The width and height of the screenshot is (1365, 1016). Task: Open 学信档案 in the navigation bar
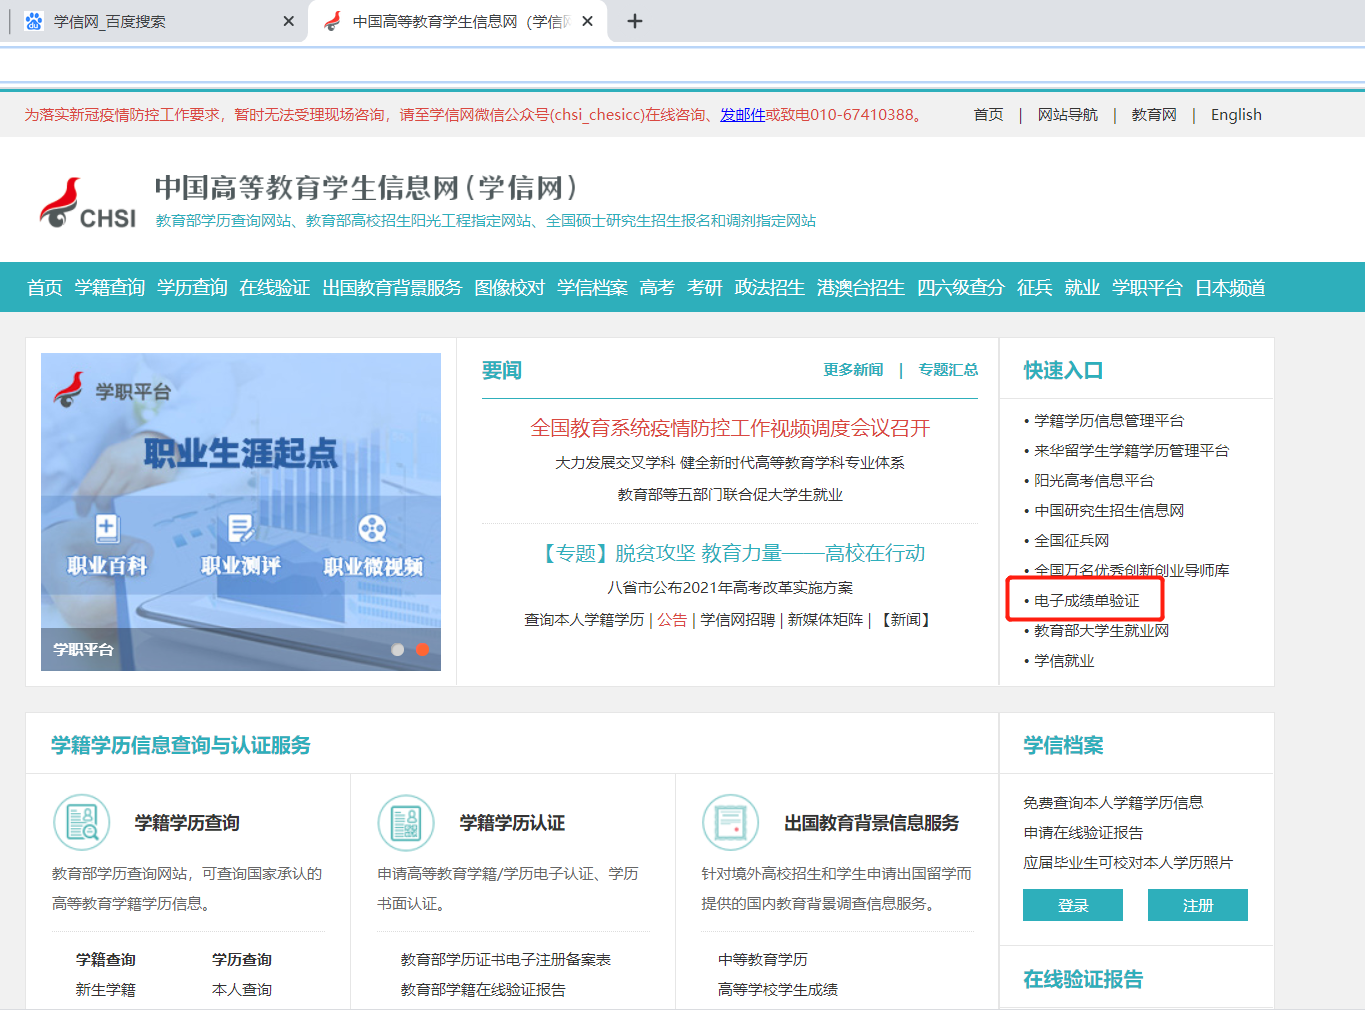tap(593, 288)
